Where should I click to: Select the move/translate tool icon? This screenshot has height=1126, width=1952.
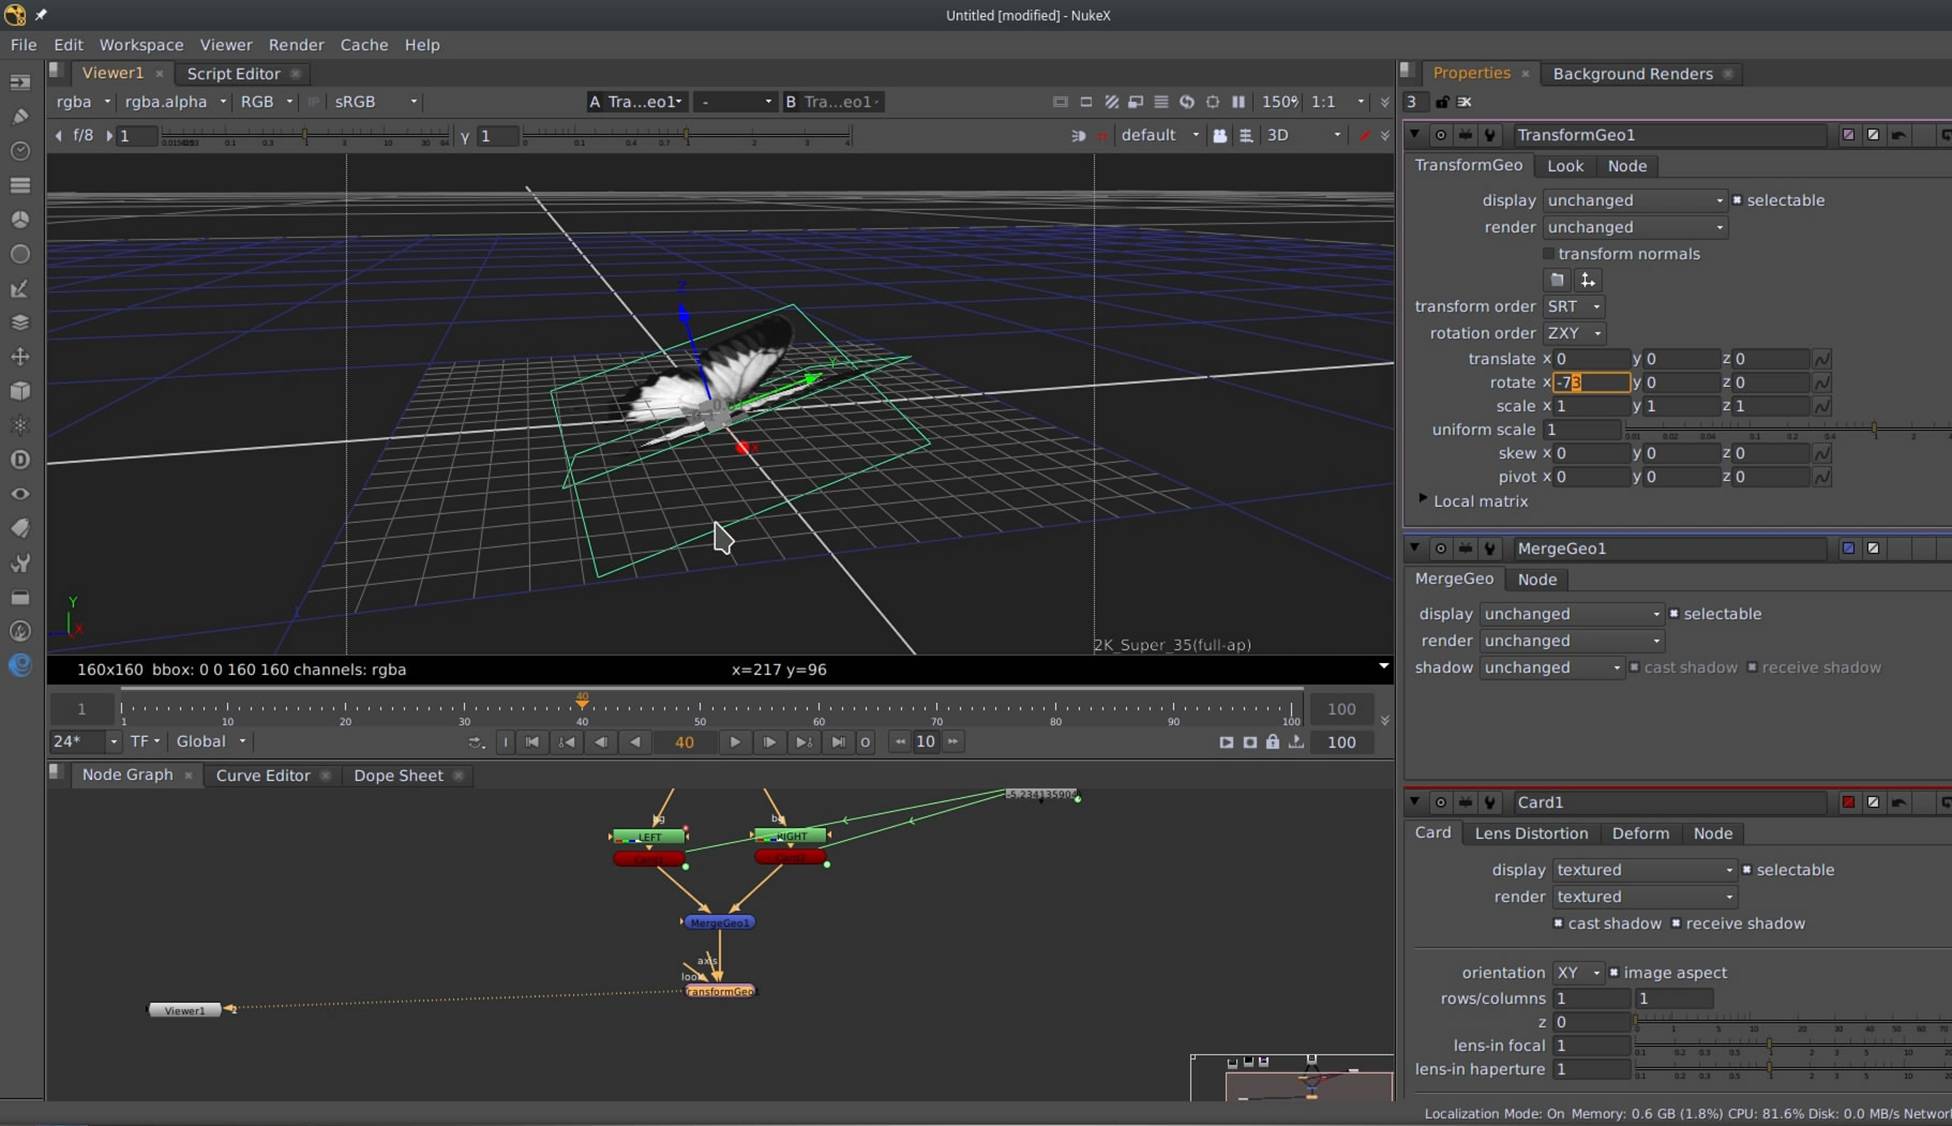point(19,357)
